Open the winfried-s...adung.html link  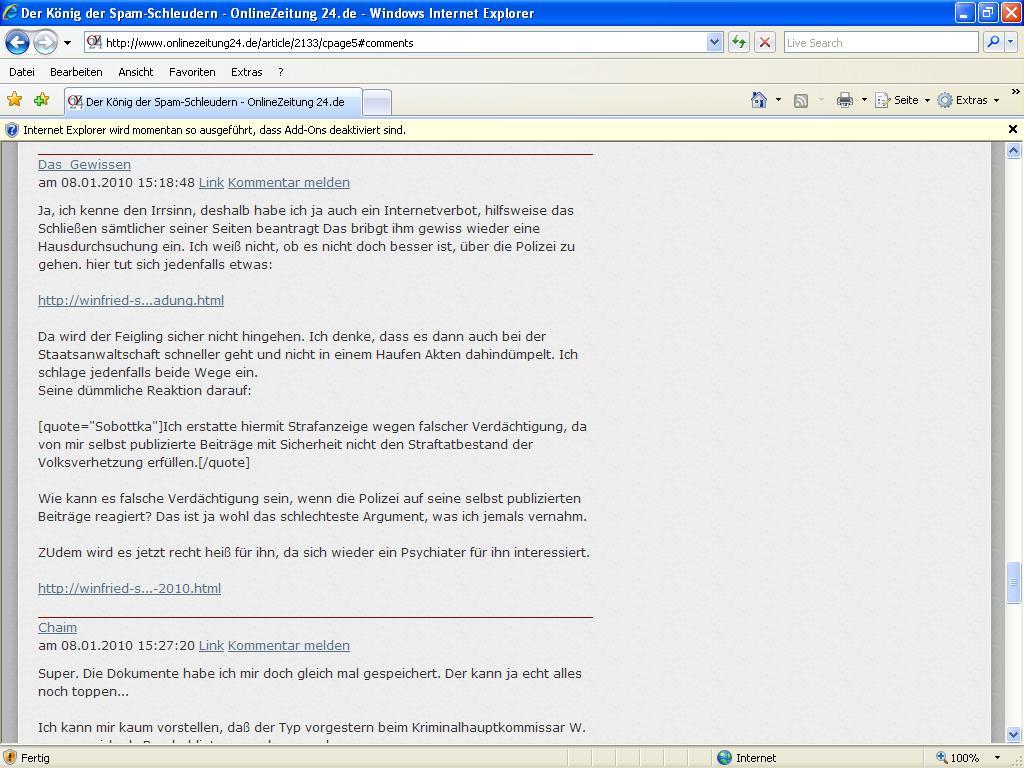point(131,300)
